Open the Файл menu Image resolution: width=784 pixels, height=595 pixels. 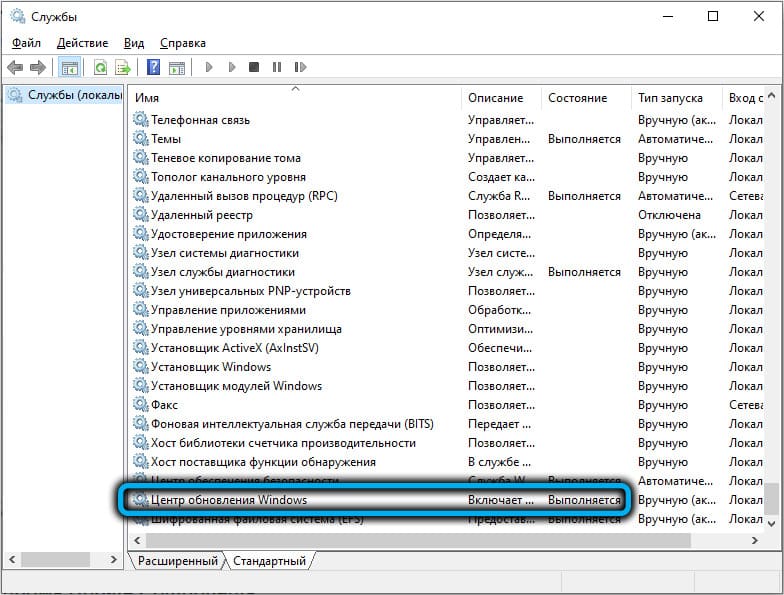(x=26, y=43)
